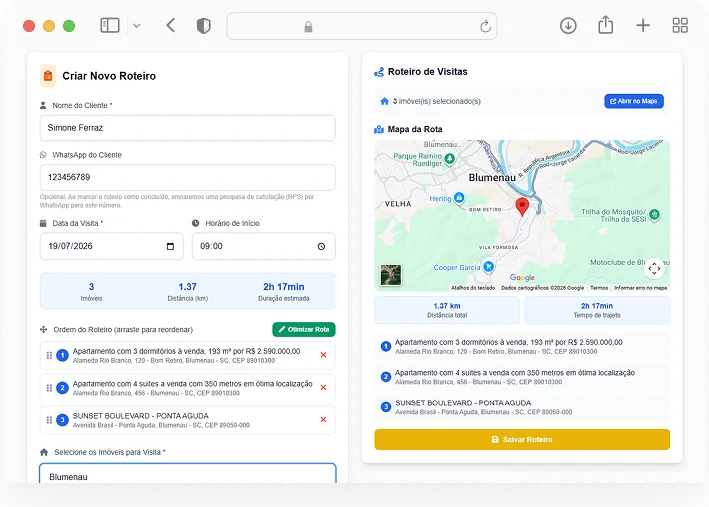Screen dimensions: 709x507
Task: Click the Otimizar Rota button
Action: pos(304,329)
